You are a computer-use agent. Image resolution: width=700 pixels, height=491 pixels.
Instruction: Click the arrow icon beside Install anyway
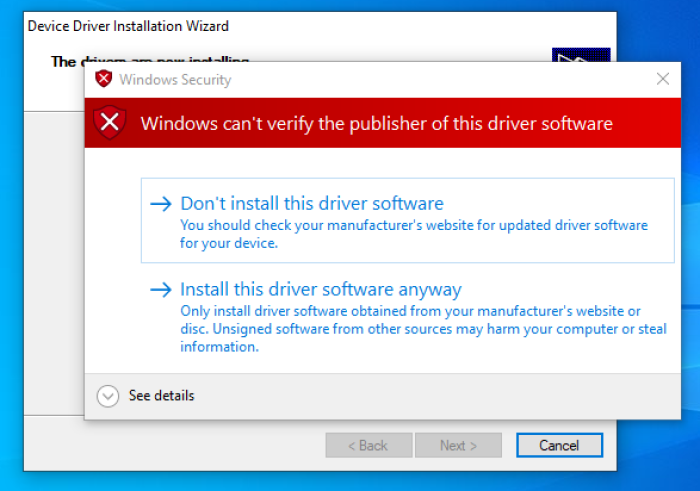tap(160, 290)
